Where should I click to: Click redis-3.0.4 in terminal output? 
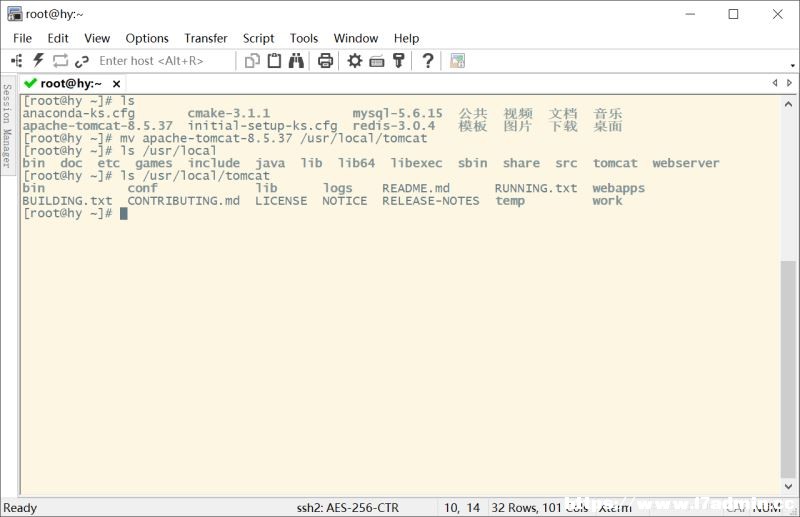tap(394, 126)
